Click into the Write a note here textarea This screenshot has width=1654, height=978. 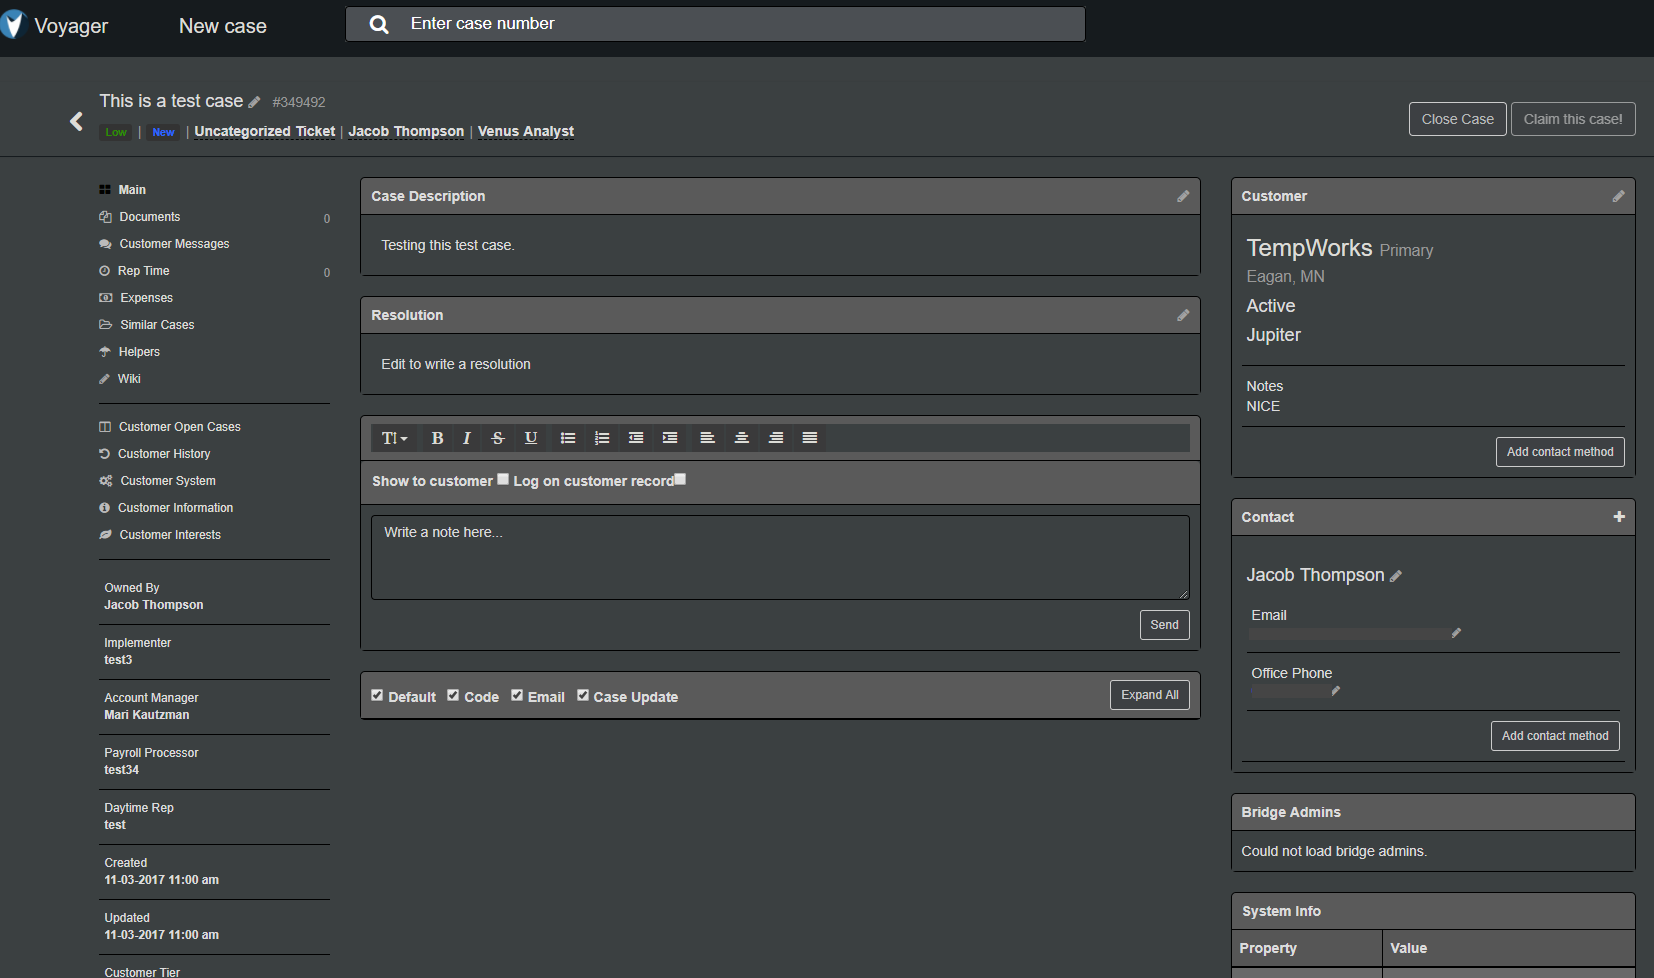click(780, 557)
